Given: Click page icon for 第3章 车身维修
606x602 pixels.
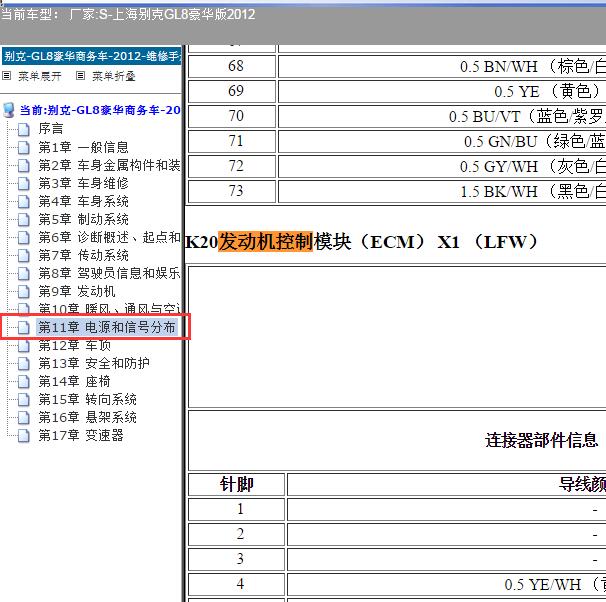Looking at the screenshot, I should (24, 184).
